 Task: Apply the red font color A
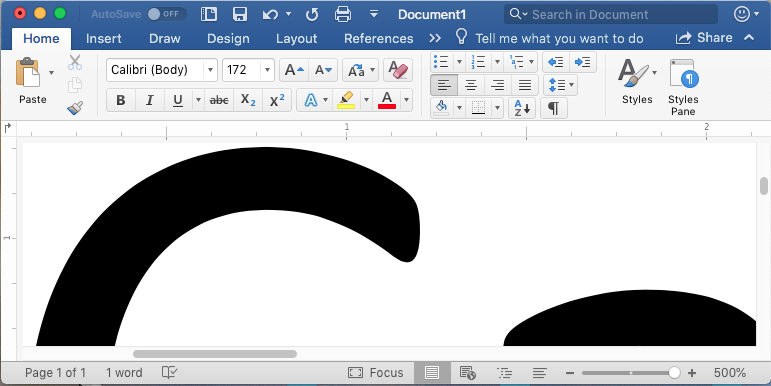(x=387, y=100)
